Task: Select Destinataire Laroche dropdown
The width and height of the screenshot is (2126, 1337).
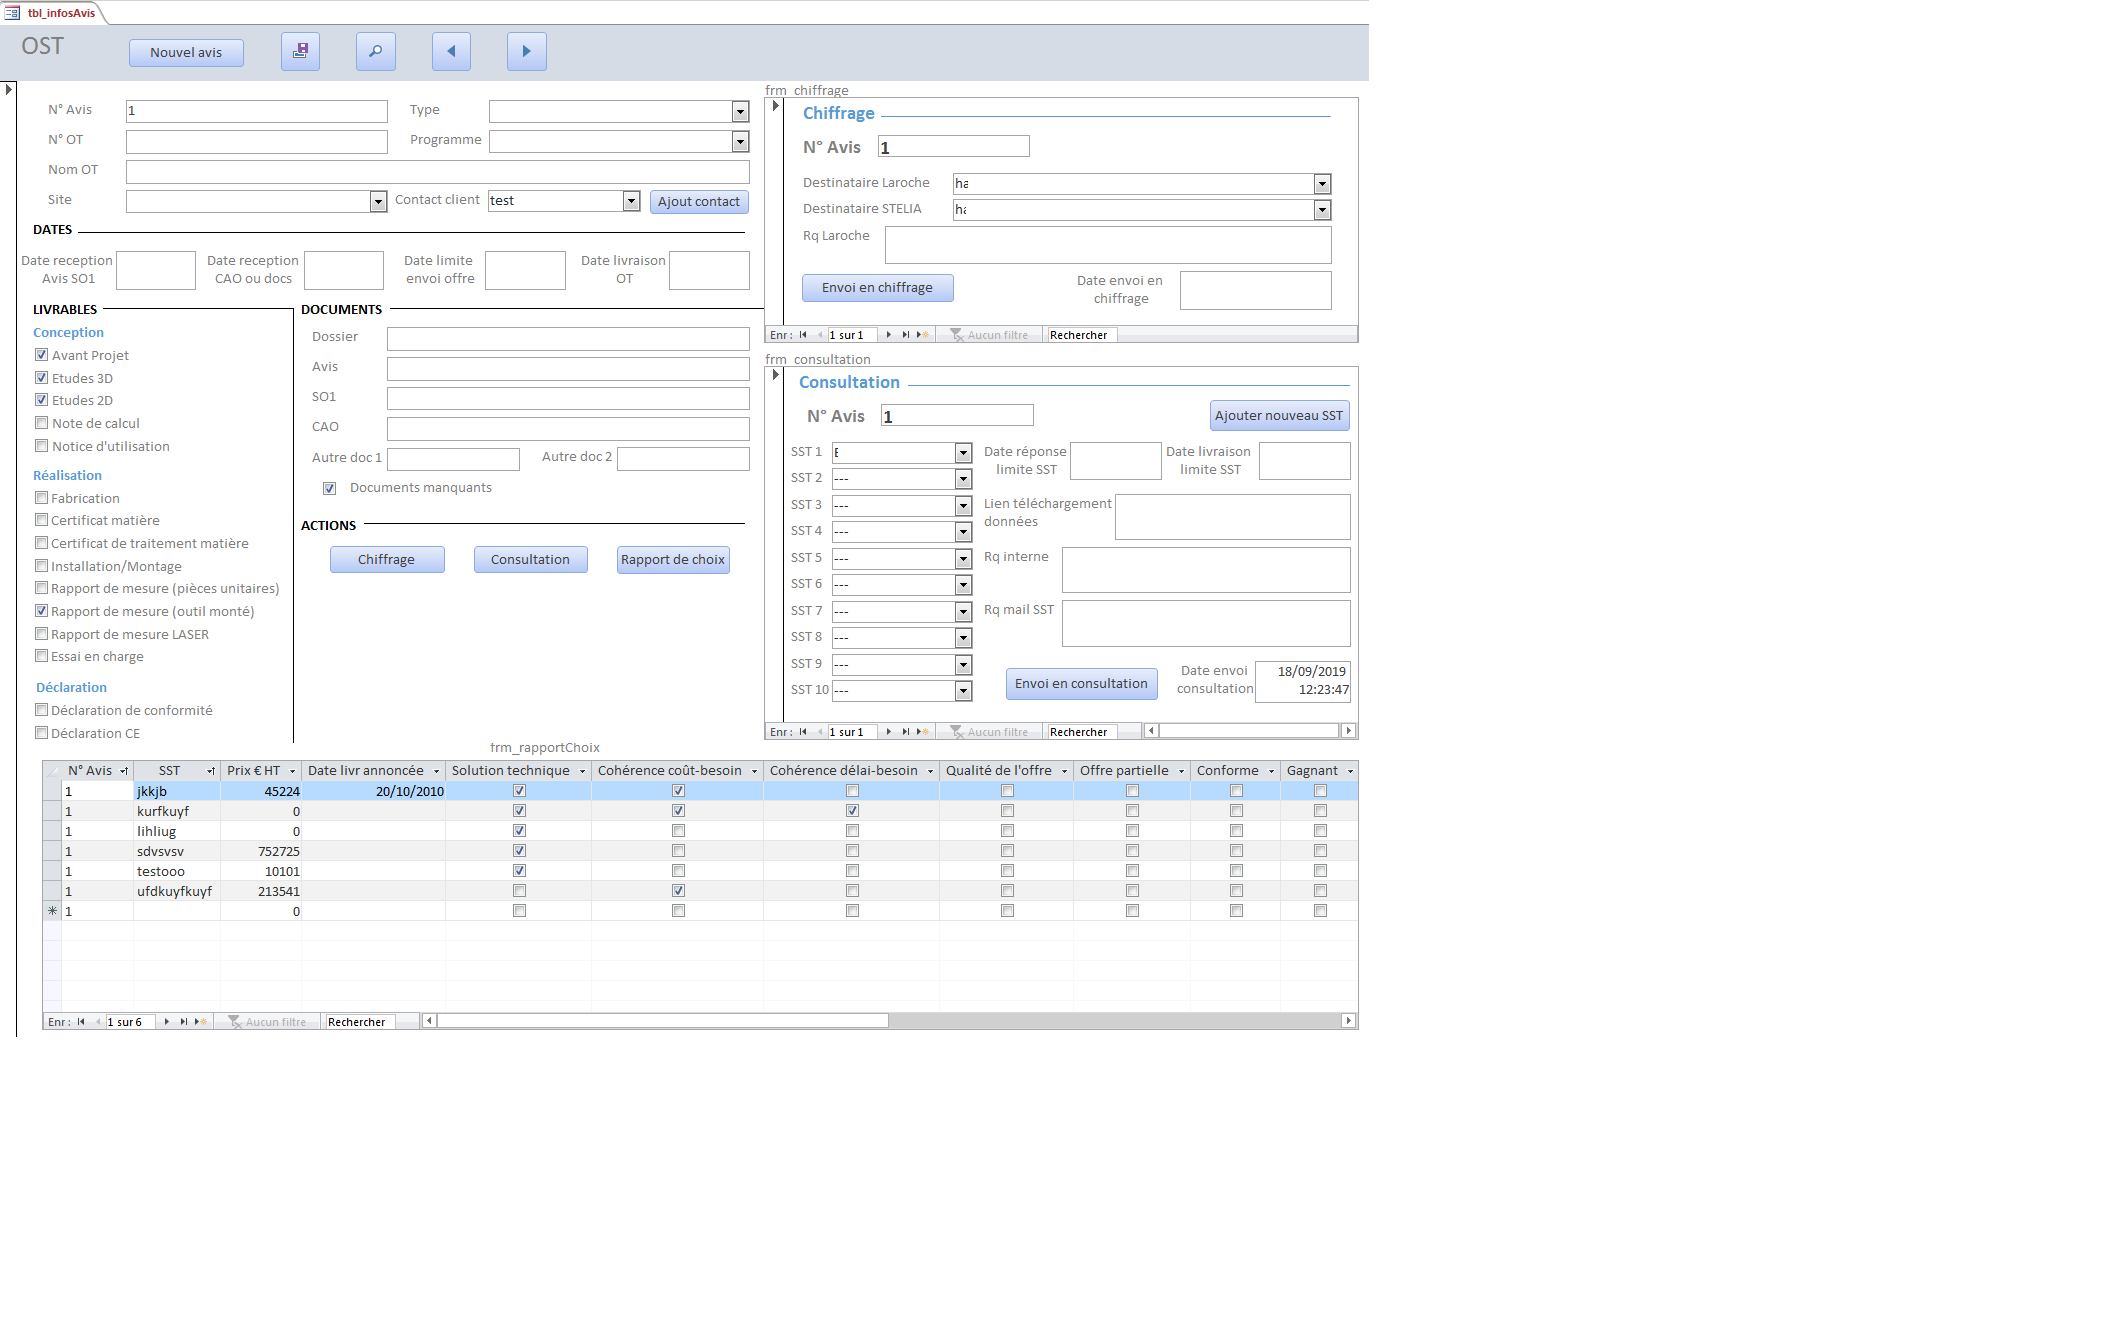Action: [1319, 183]
